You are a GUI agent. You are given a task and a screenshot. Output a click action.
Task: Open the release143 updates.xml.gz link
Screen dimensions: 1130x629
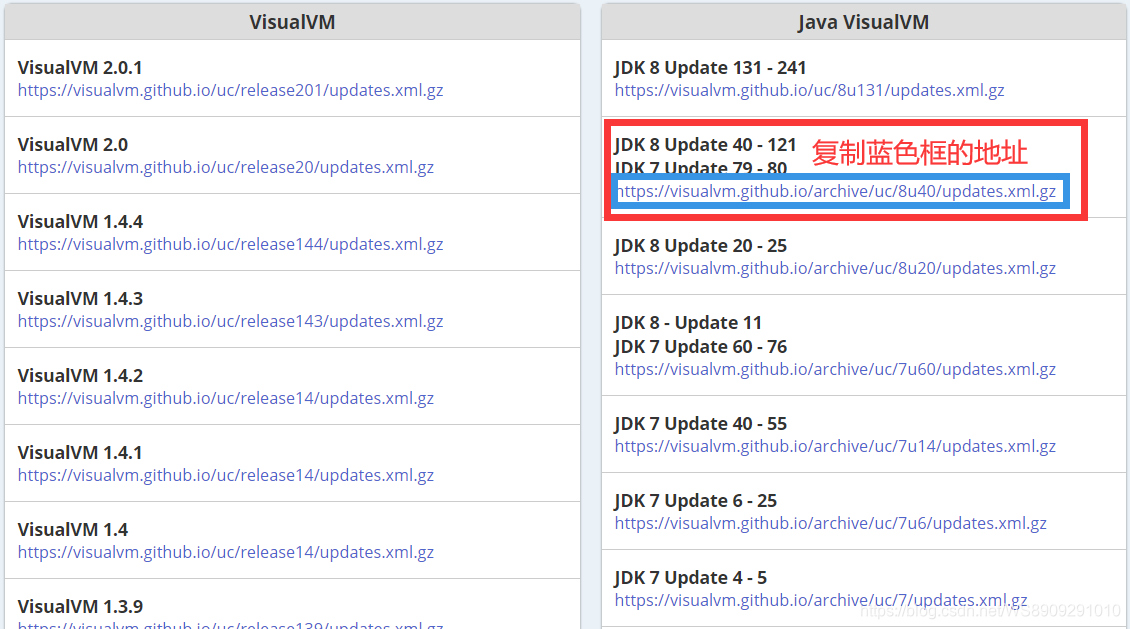[231, 321]
